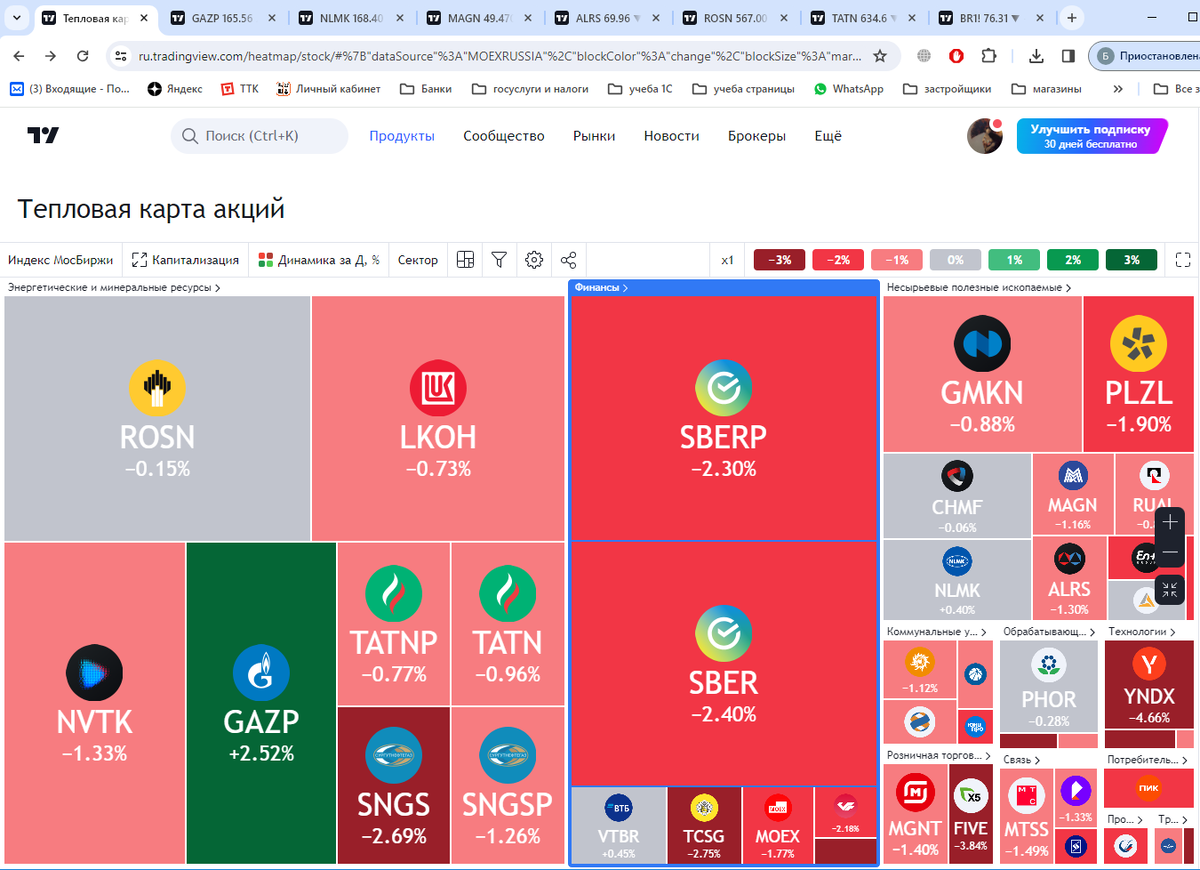Click the Поиск search field
The width and height of the screenshot is (1200, 870).
point(259,136)
